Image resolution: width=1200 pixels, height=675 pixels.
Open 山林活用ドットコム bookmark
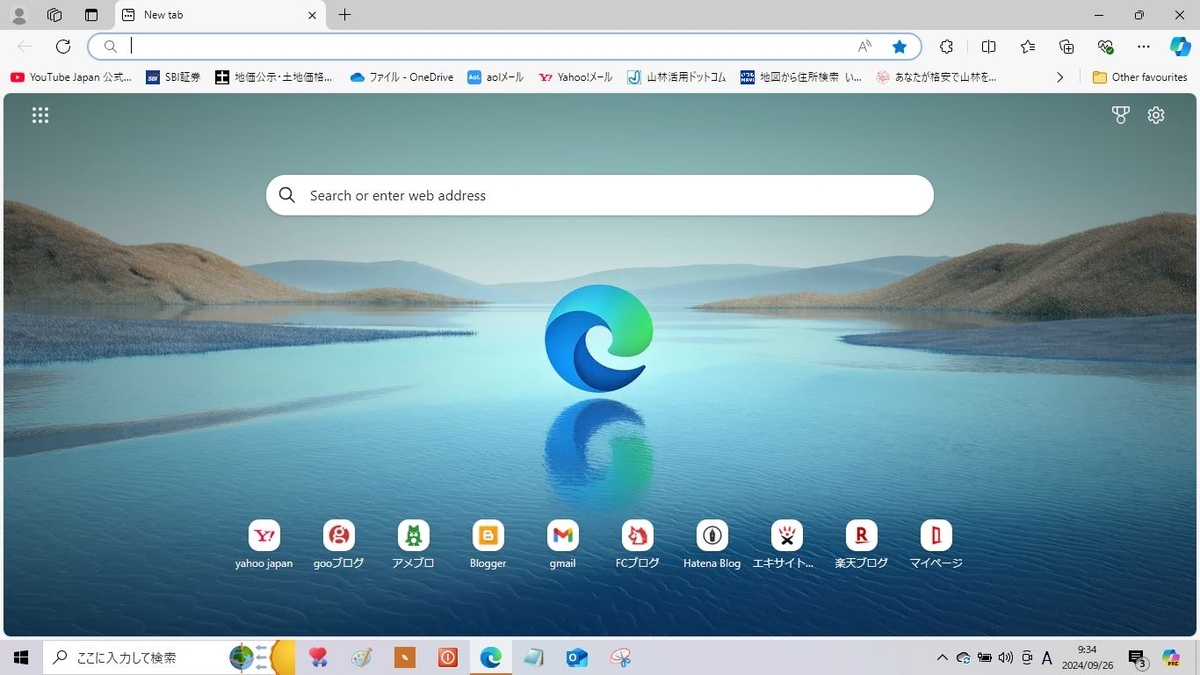[x=677, y=77]
